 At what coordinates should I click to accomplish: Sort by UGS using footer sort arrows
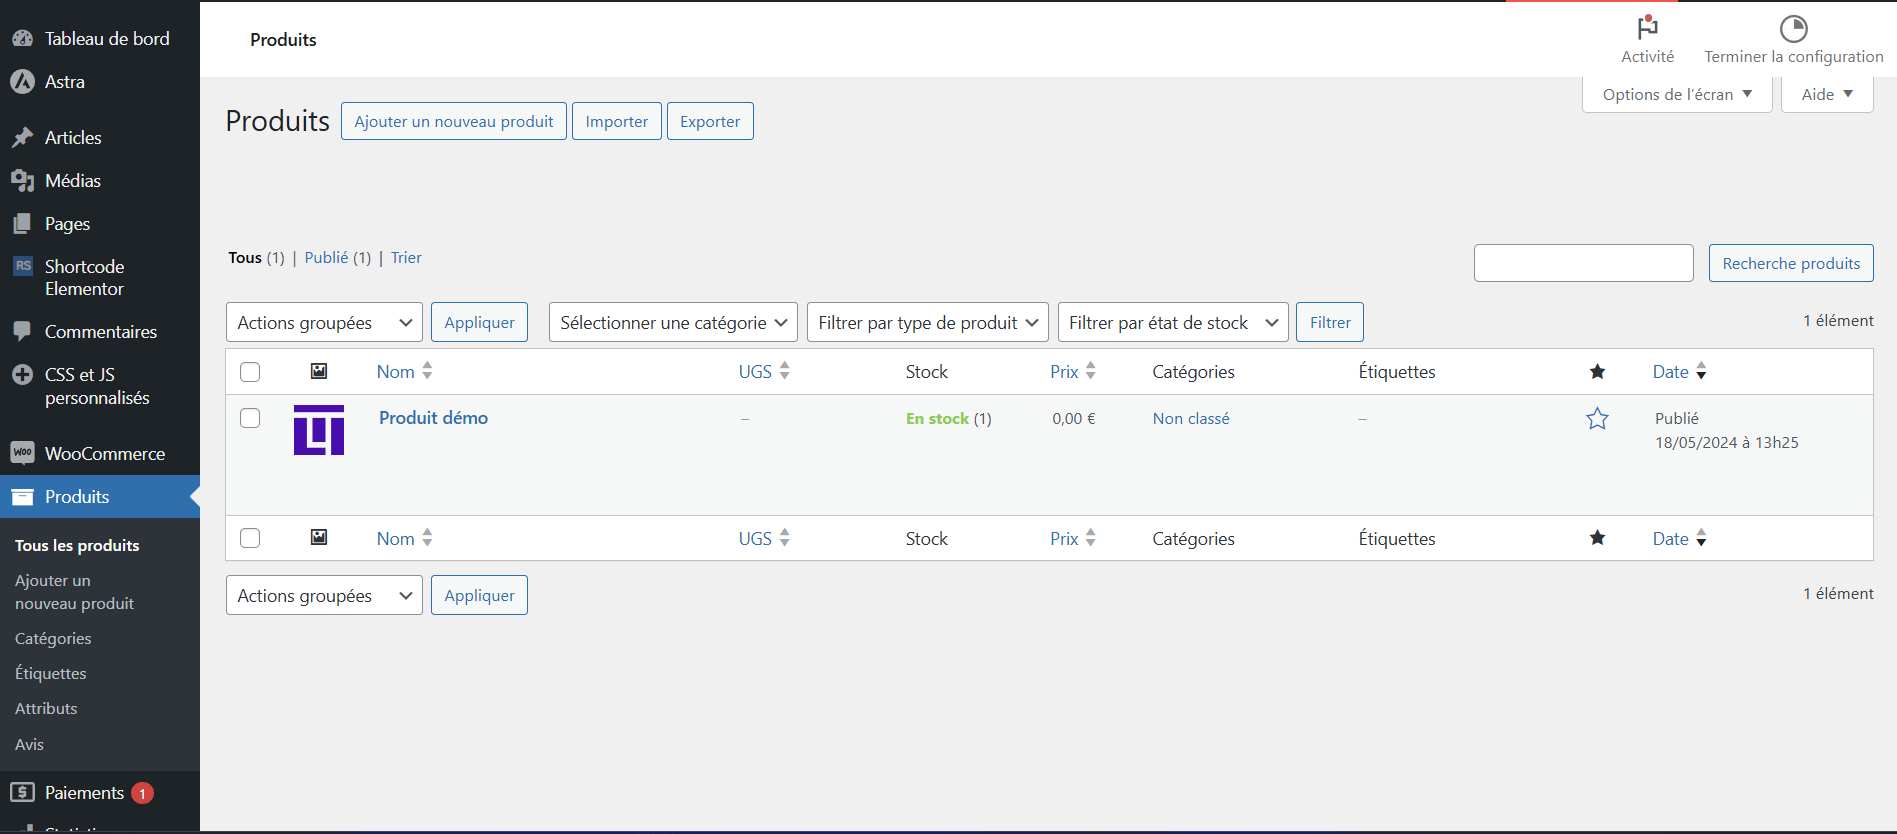coord(784,538)
